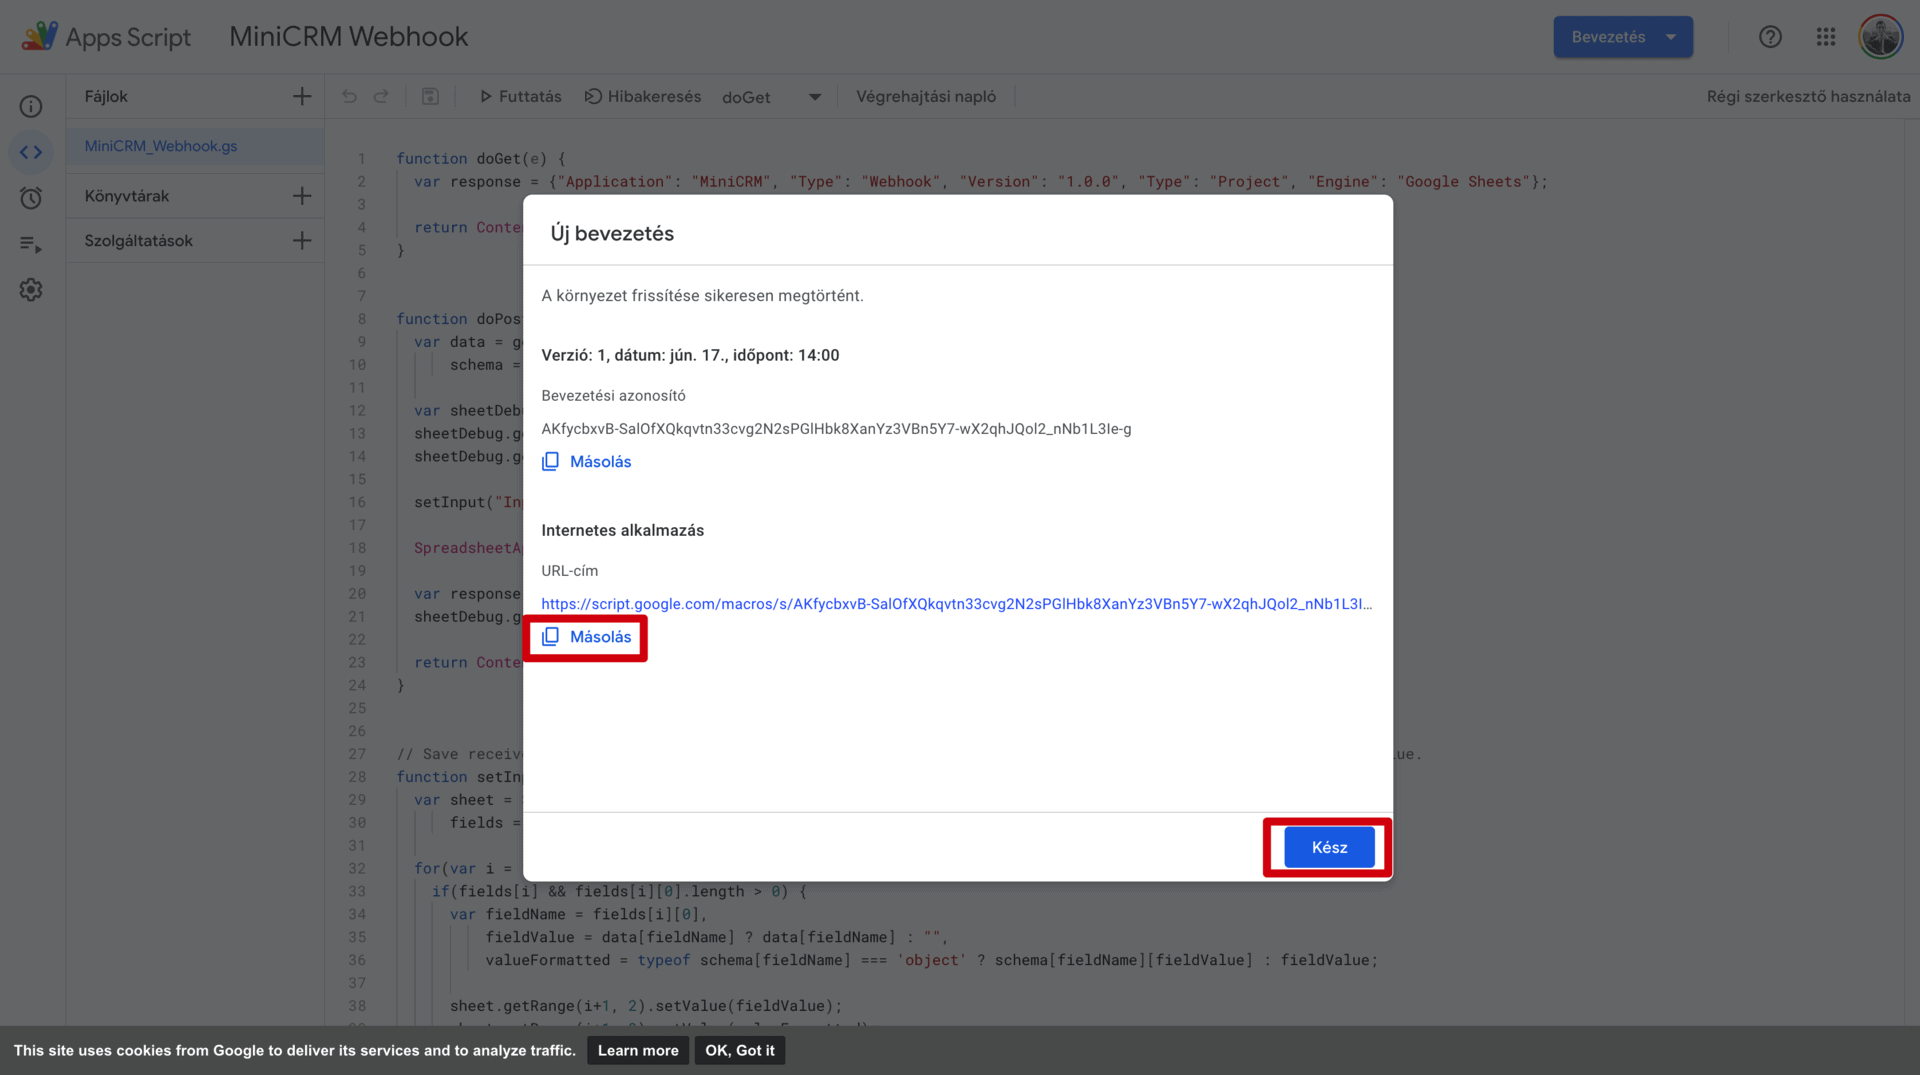Click copy icon under Bevezetési azonosító

tap(550, 461)
